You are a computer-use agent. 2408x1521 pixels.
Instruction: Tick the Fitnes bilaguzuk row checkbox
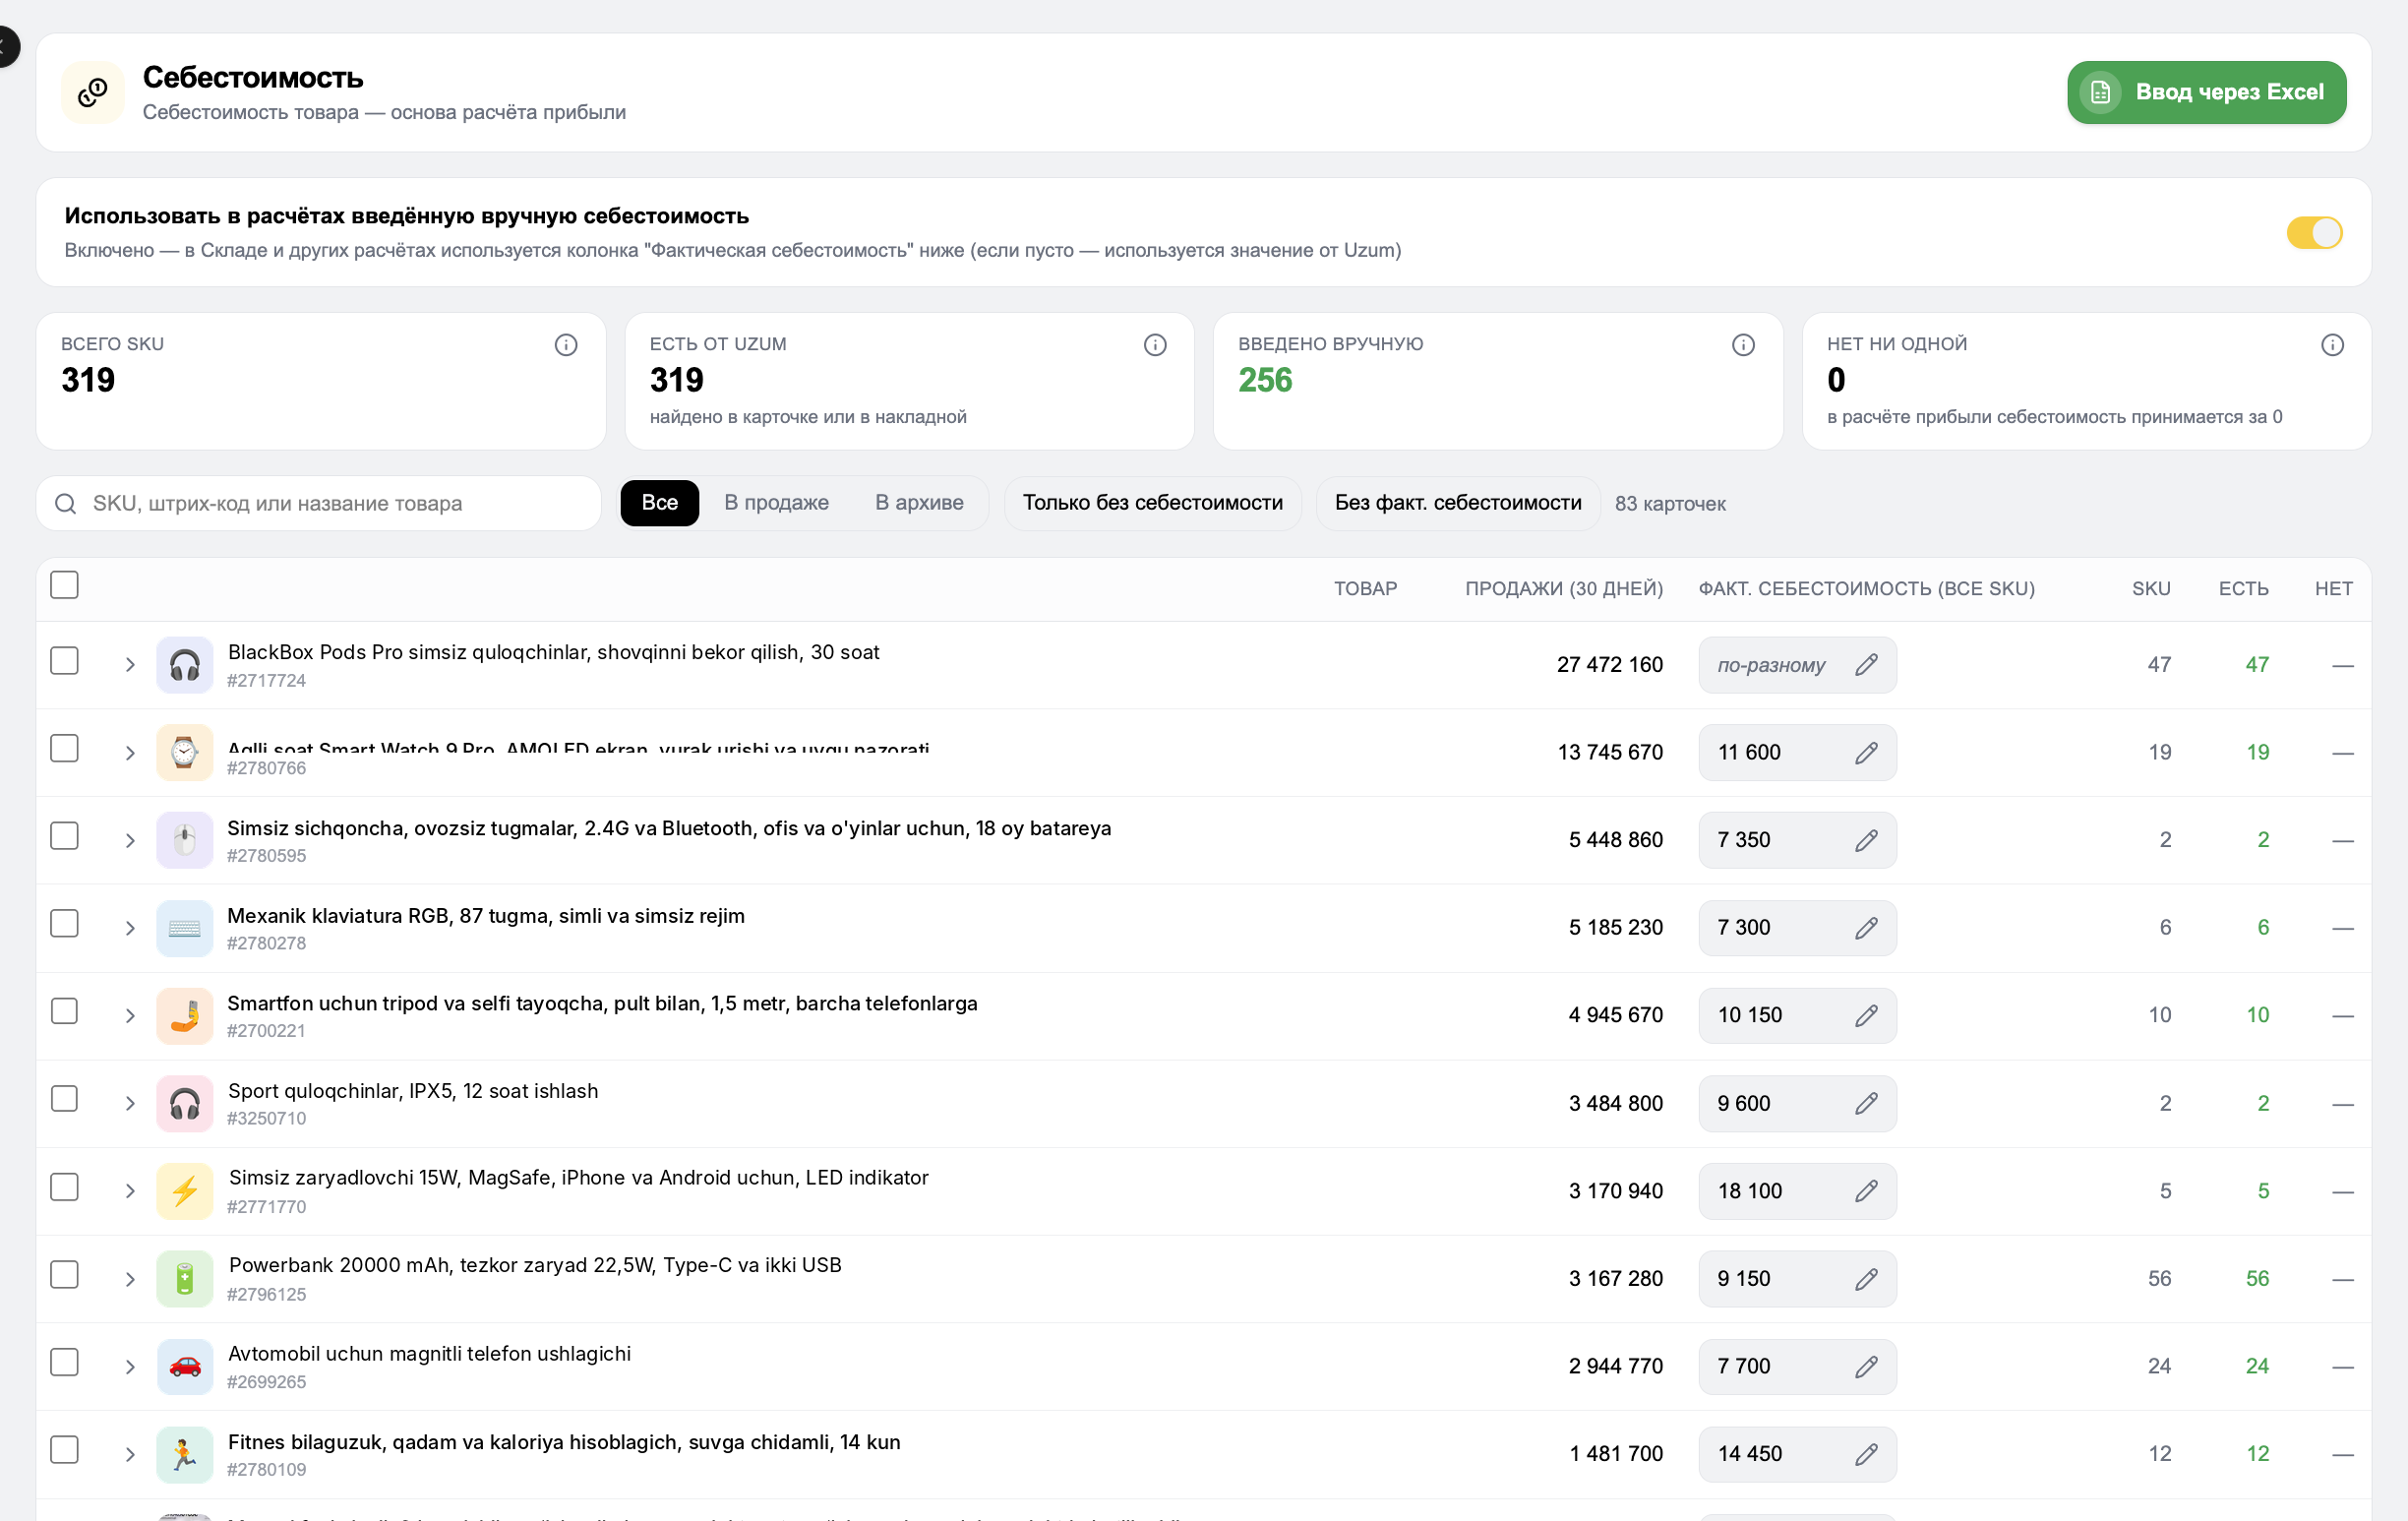[65, 1450]
